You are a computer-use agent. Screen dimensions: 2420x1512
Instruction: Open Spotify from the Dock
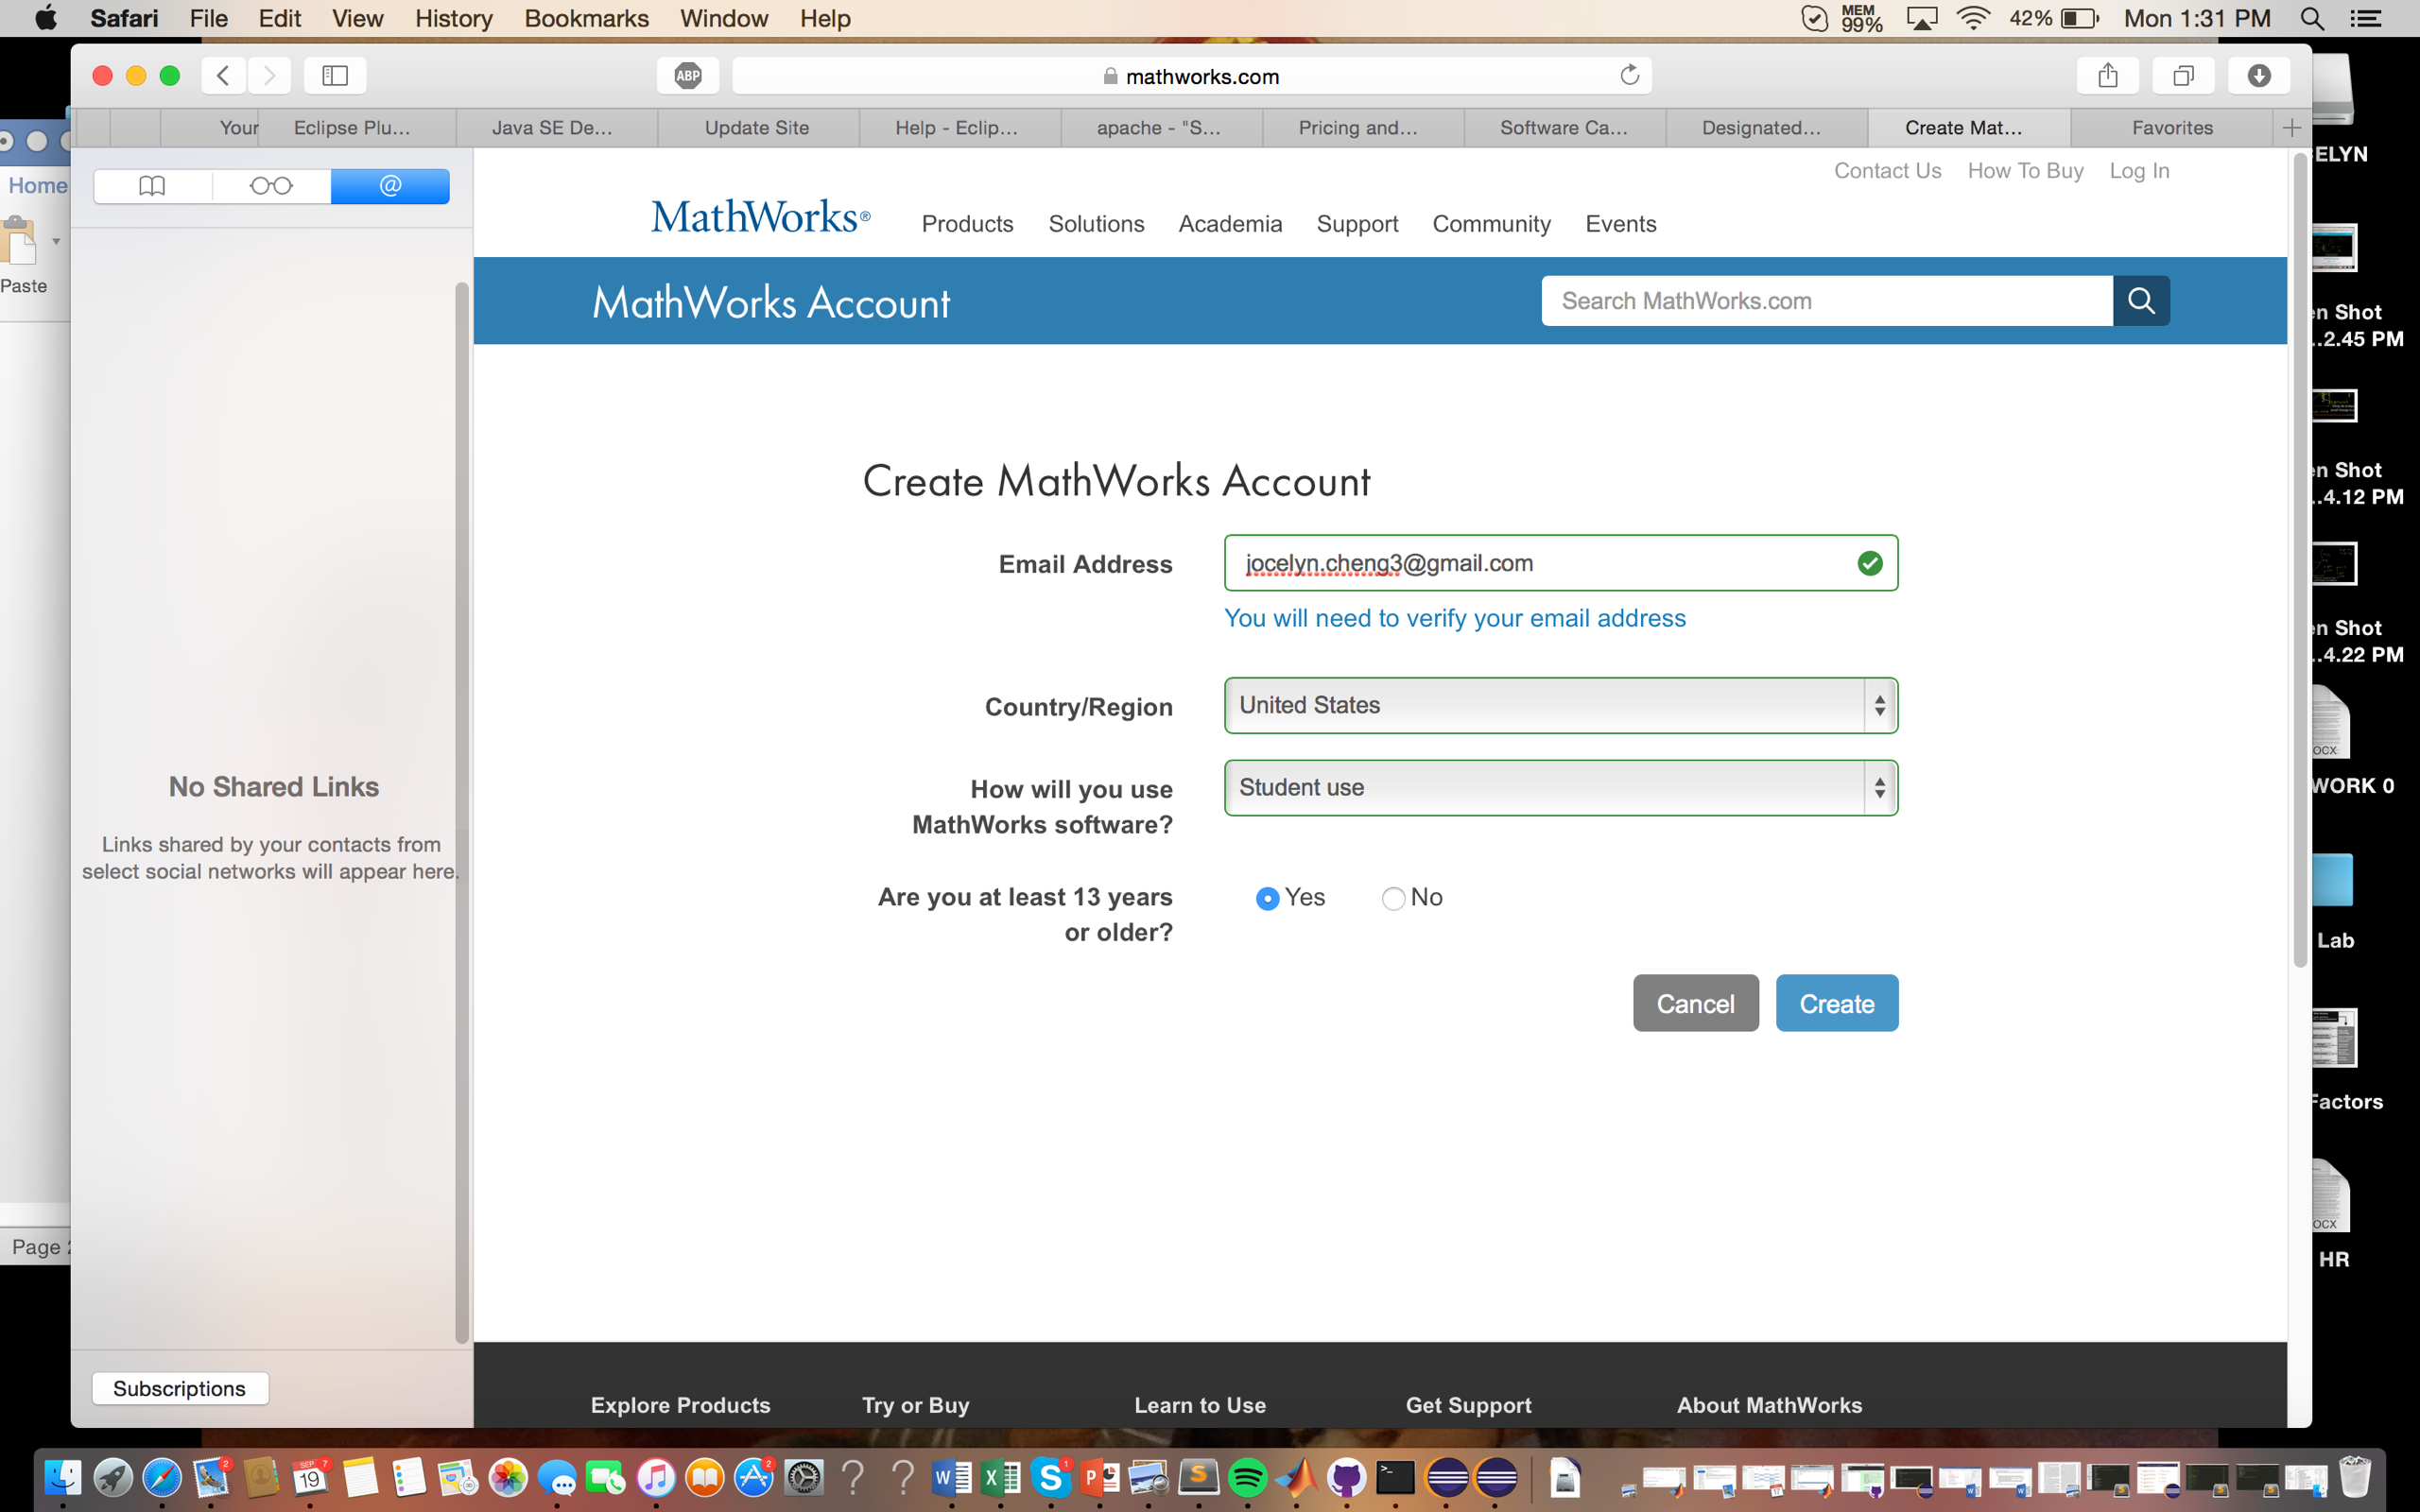click(1248, 1477)
